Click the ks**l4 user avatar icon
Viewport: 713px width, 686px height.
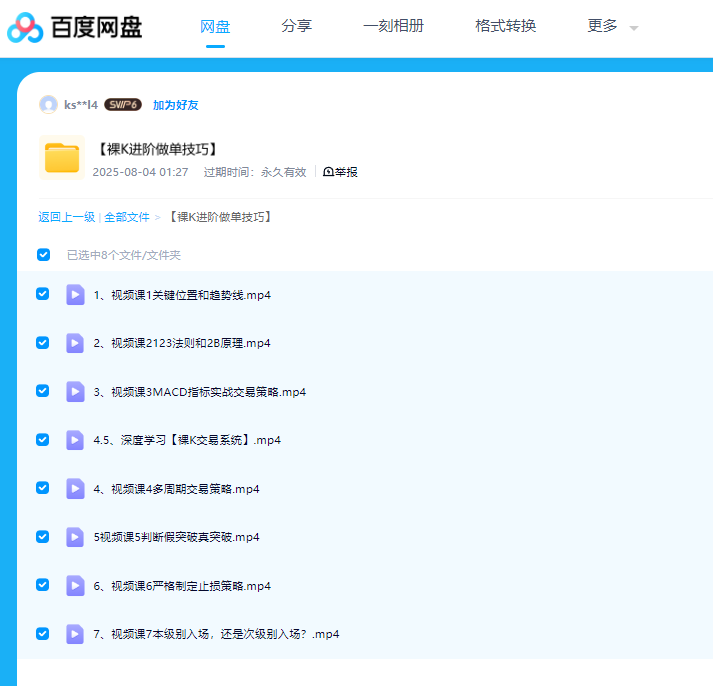[48, 105]
